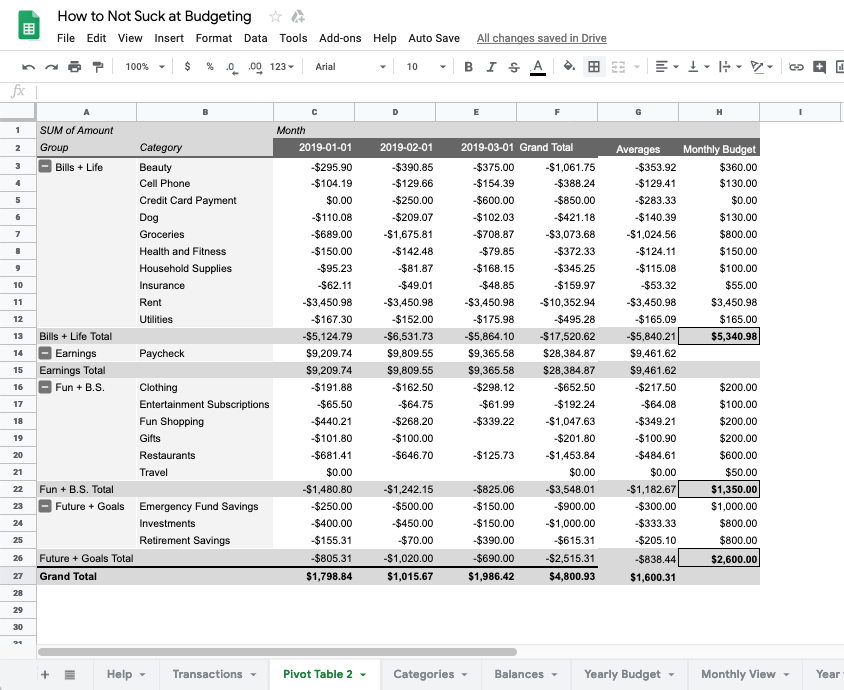Open text rotation options
The height and width of the screenshot is (690, 844).
click(761, 67)
